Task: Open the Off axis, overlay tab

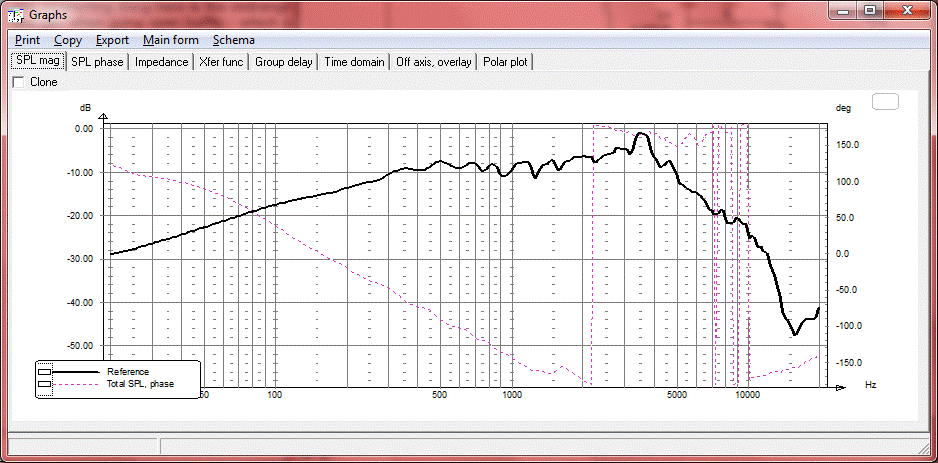Action: [x=434, y=62]
